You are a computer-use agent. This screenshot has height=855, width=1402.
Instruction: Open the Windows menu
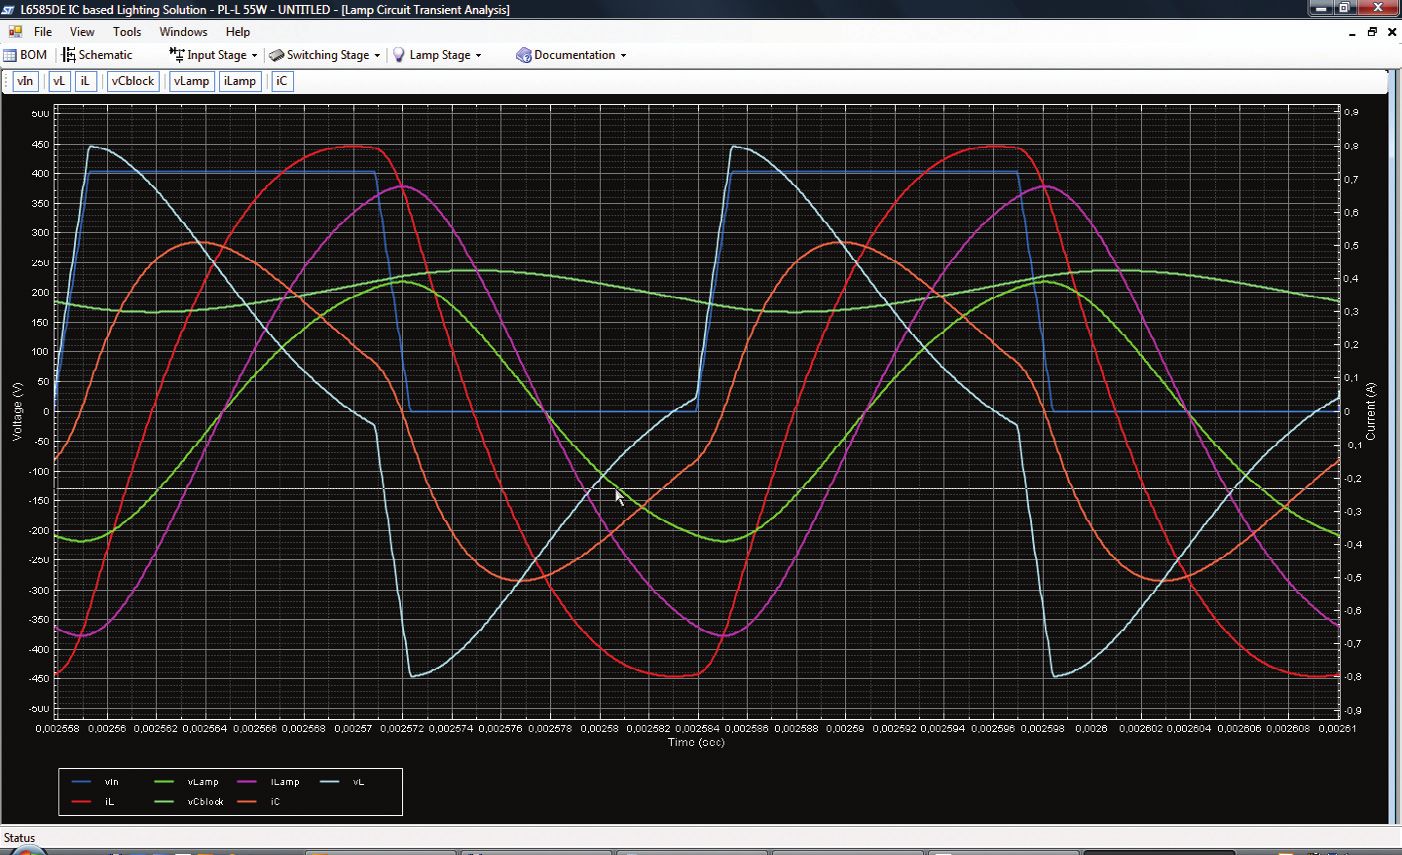pyautogui.click(x=183, y=32)
